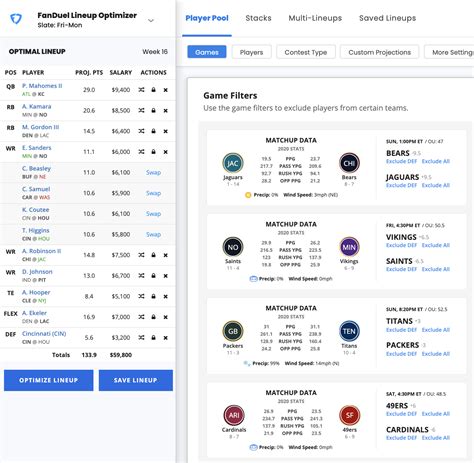Lock D. Johnson in lineup
Image resolution: width=474 pixels, height=463 pixels.
click(153, 276)
